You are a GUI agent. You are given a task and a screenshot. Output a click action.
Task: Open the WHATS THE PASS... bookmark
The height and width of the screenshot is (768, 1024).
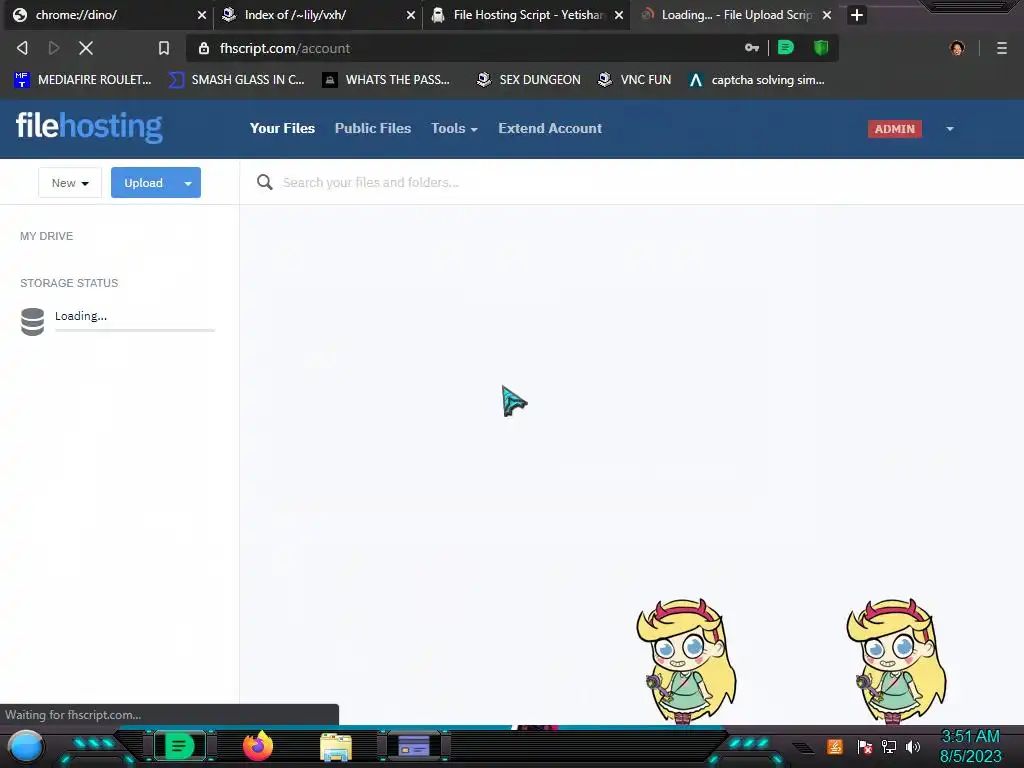386,80
